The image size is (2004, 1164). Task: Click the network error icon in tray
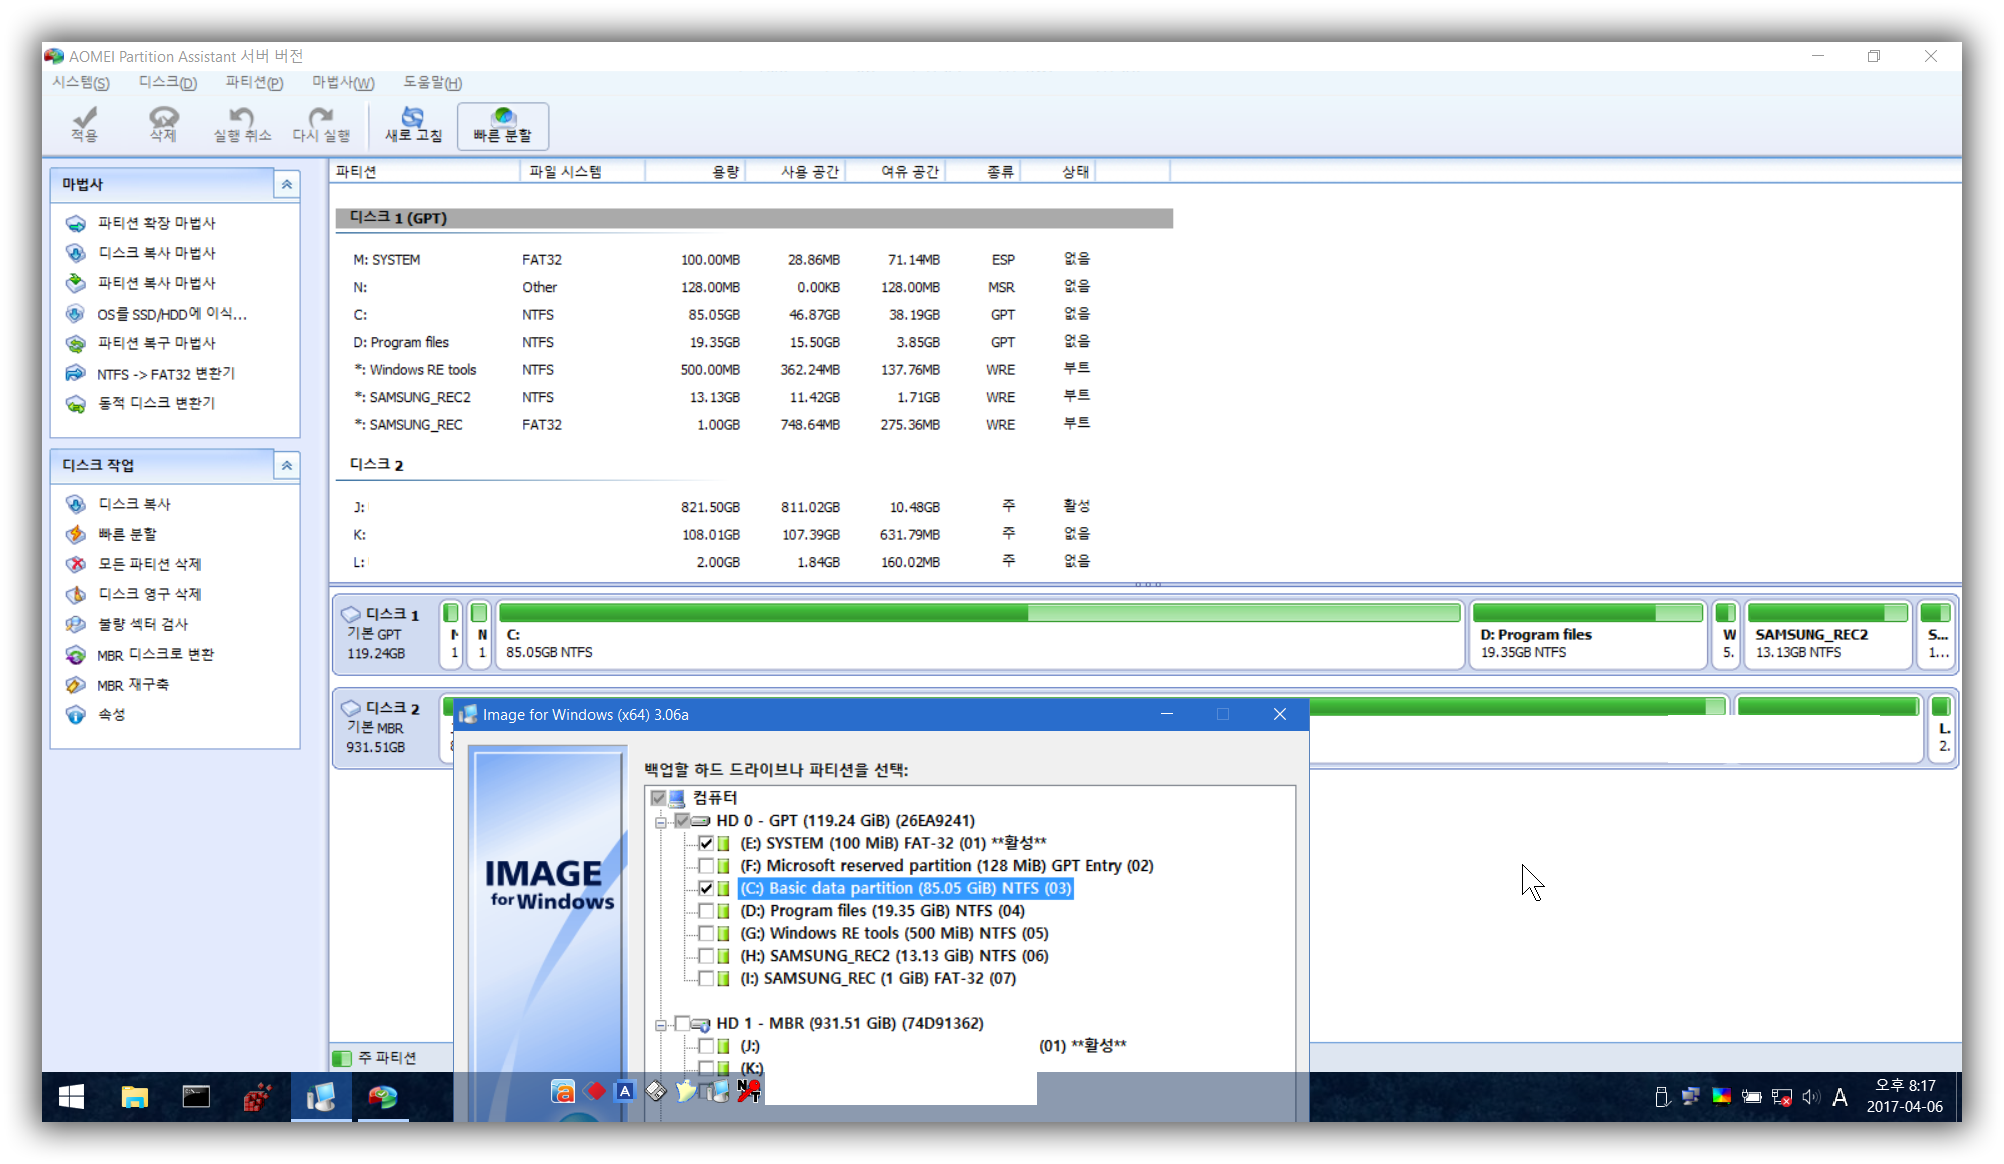pos(1781,1097)
